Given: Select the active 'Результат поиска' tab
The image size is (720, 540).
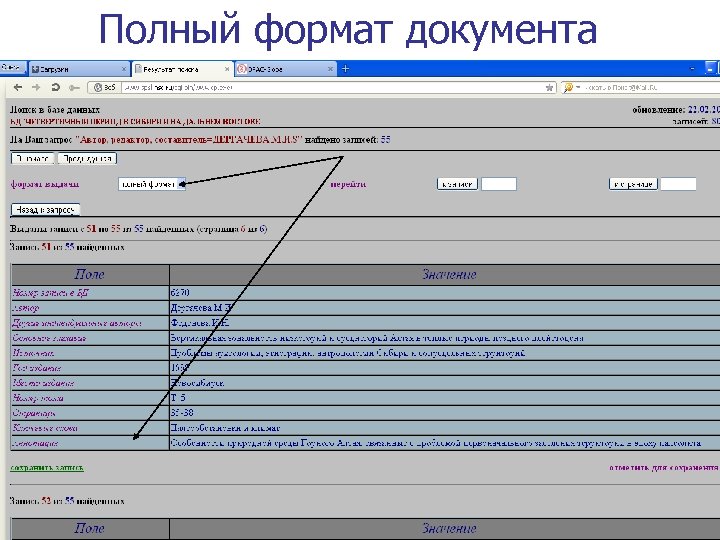Looking at the screenshot, I should coord(182,69).
